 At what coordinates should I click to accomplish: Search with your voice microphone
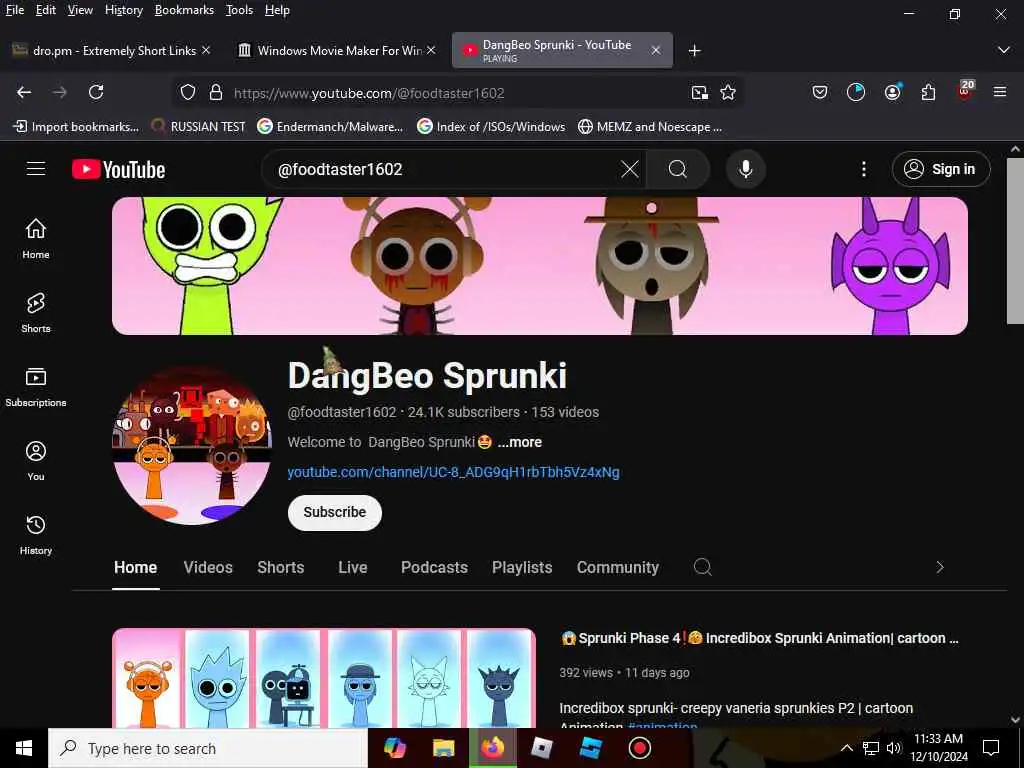click(745, 170)
